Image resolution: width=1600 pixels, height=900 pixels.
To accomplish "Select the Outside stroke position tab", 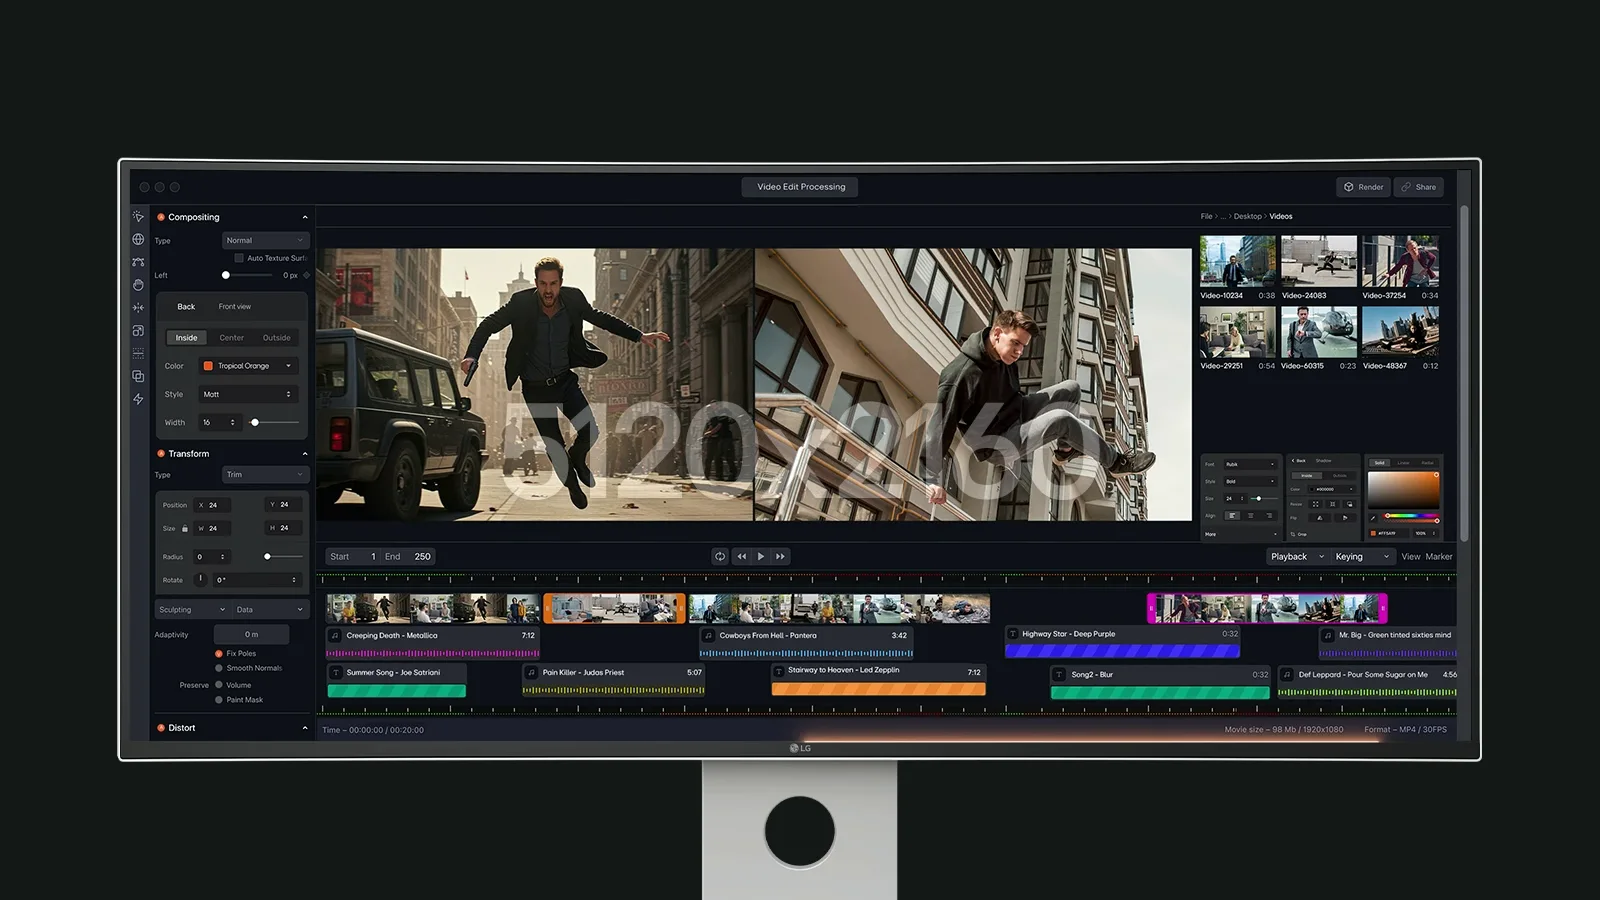I will click(277, 338).
